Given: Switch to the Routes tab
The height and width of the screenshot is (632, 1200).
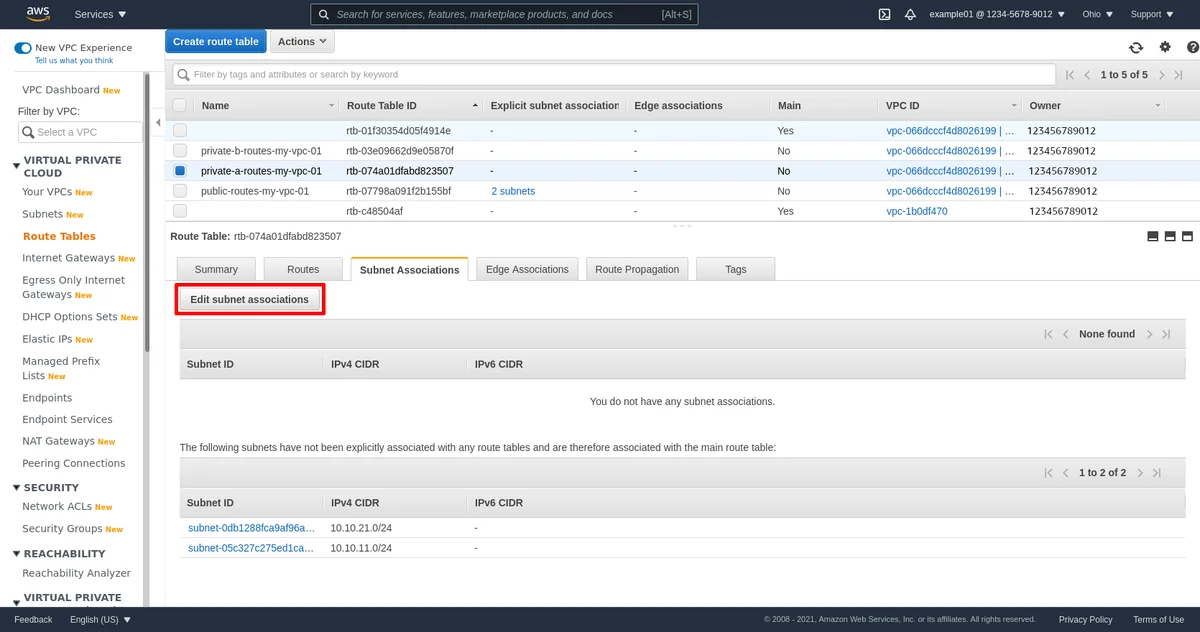Looking at the screenshot, I should click(x=302, y=269).
